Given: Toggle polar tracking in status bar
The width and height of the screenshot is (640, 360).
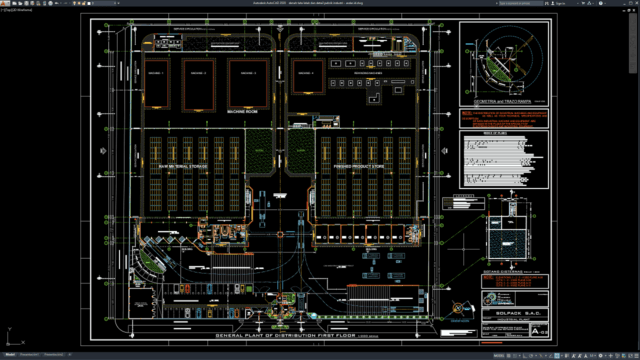Looking at the screenshot, I should (531, 356).
